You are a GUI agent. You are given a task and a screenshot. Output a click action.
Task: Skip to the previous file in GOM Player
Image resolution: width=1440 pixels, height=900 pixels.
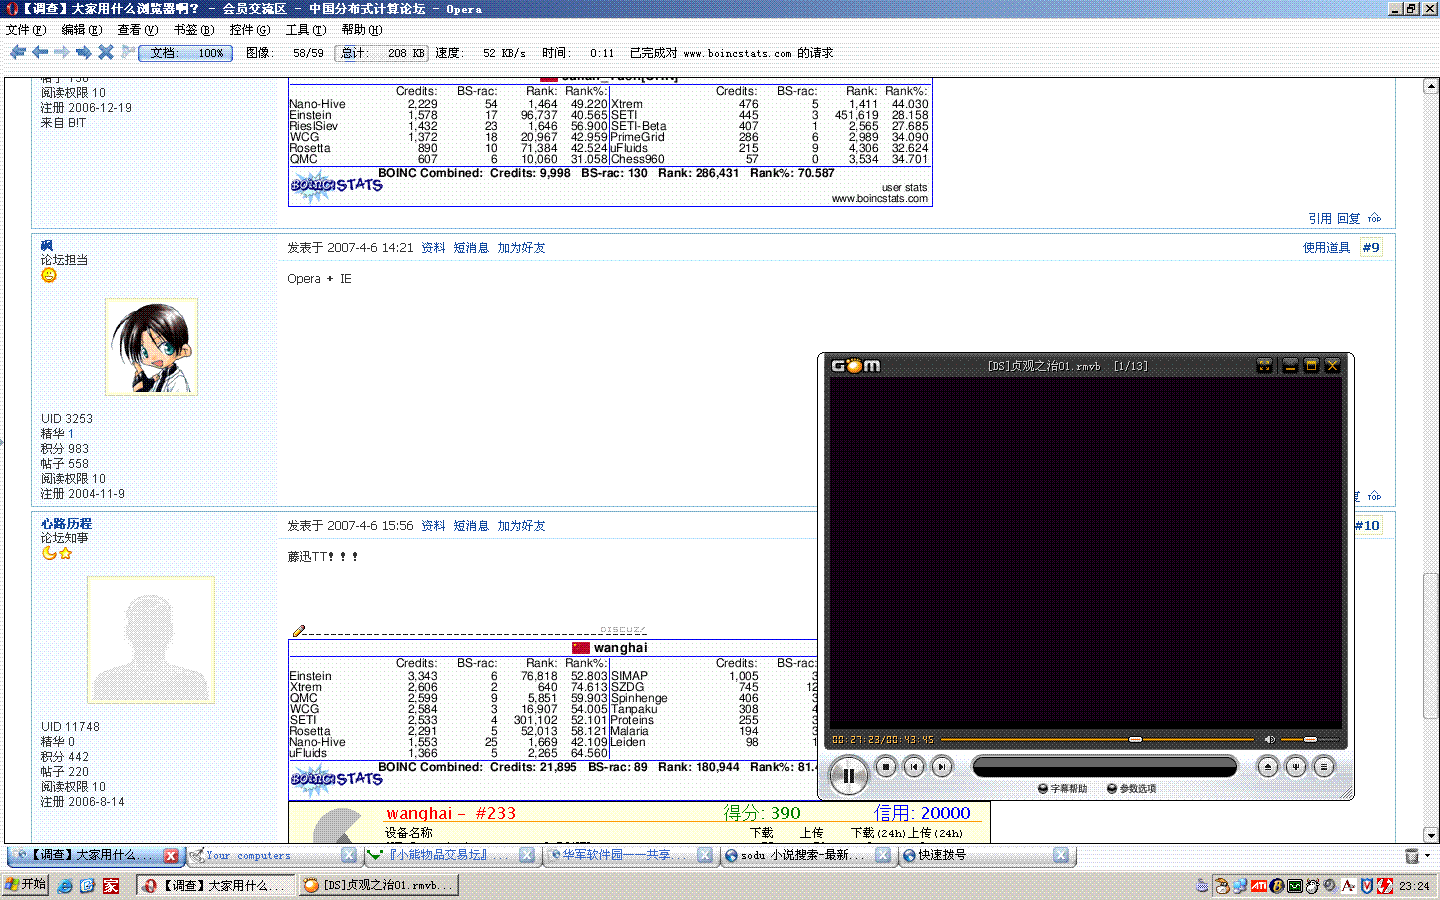[x=913, y=767]
